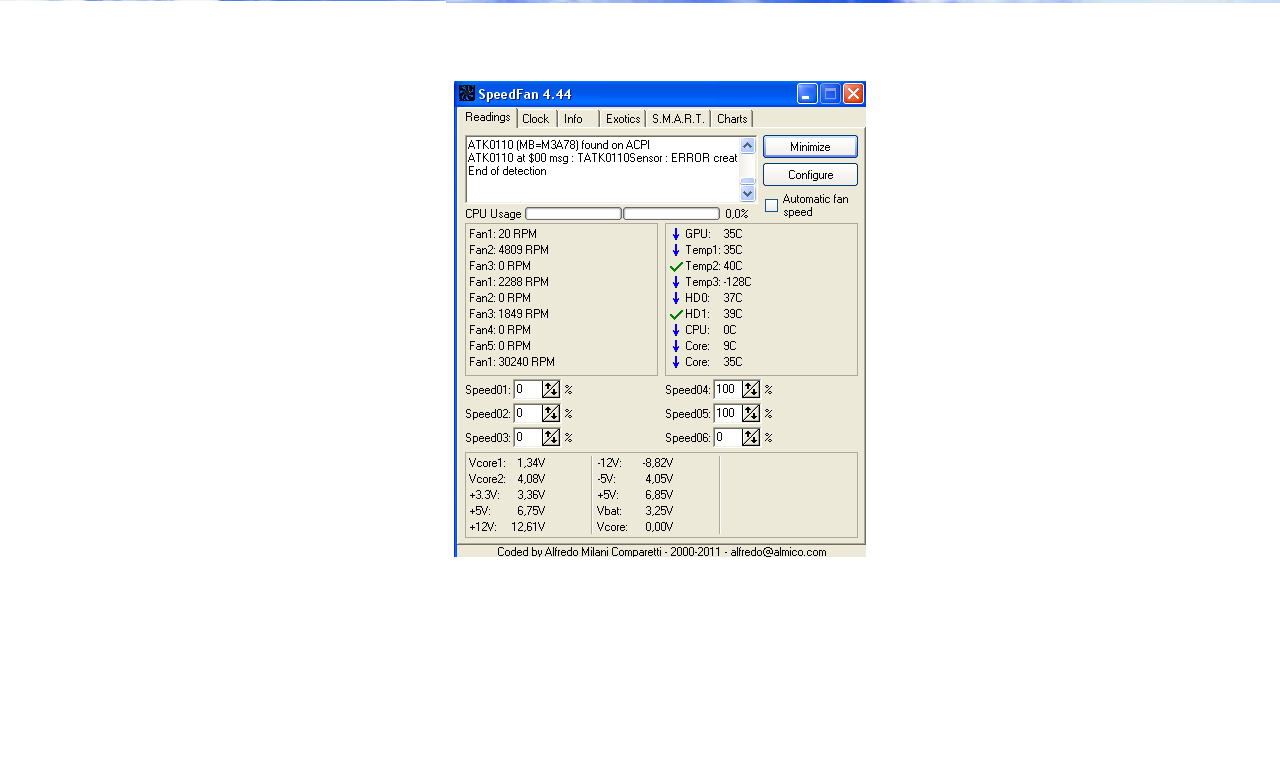The width and height of the screenshot is (1280, 768).
Task: Focus the Speed06 percentage field
Action: pyautogui.click(x=728, y=437)
